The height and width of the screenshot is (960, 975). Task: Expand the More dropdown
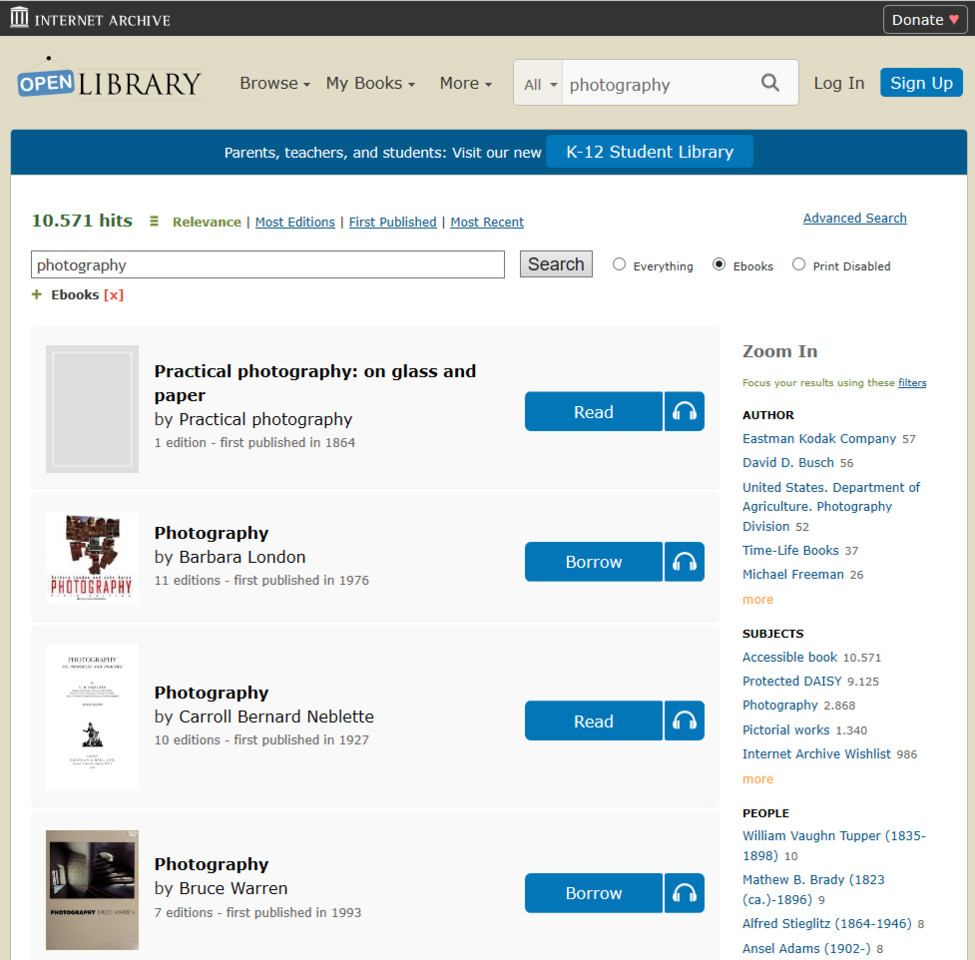pos(464,84)
